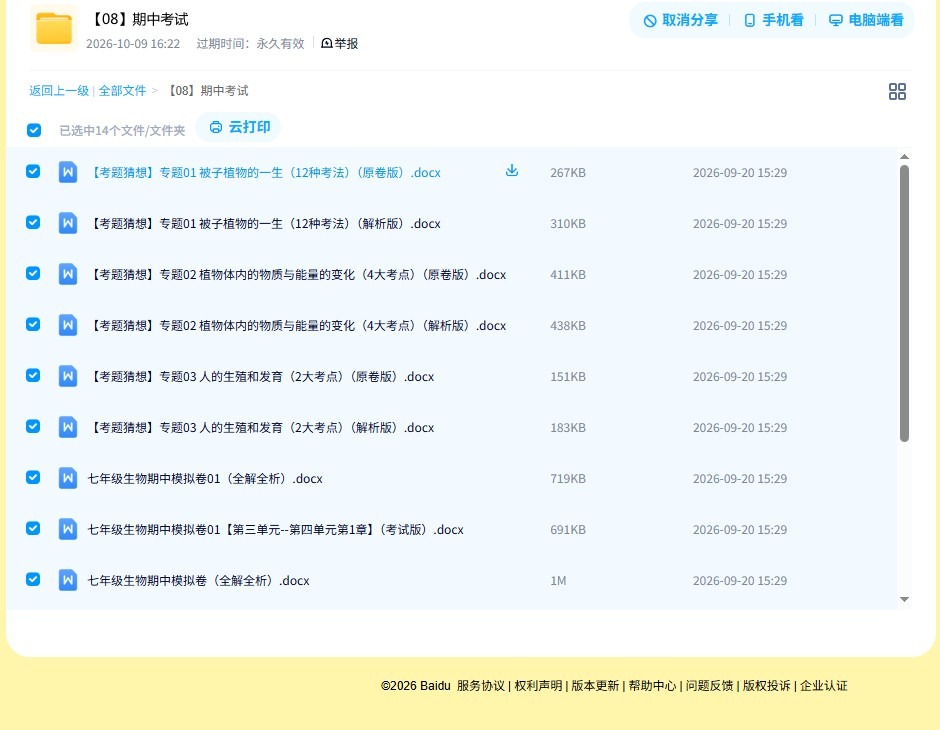940x730 pixels.
Task: Open 全部文件 breadcrumb link
Action: coord(122,91)
